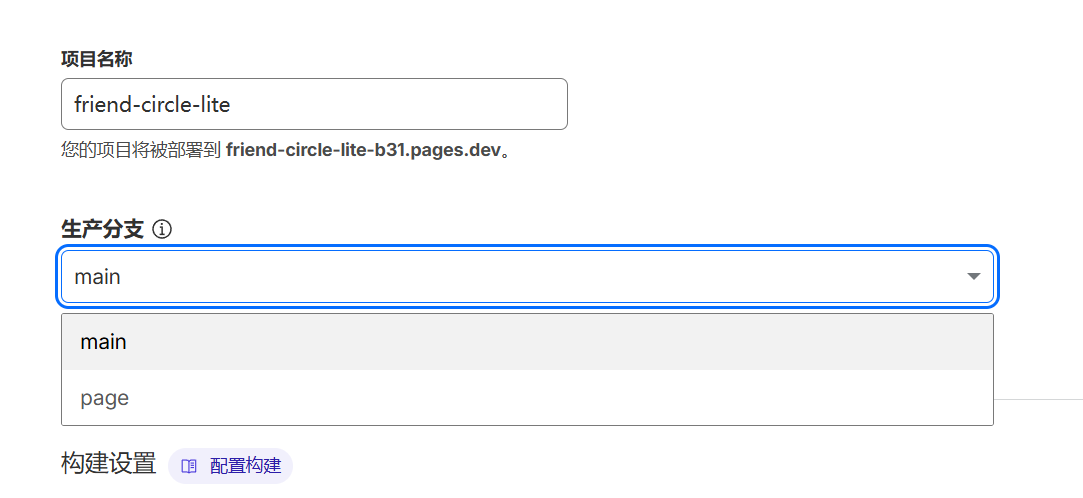Select the "main" option in the branch list
Screen dimensions: 1083x498
[x=104, y=342]
